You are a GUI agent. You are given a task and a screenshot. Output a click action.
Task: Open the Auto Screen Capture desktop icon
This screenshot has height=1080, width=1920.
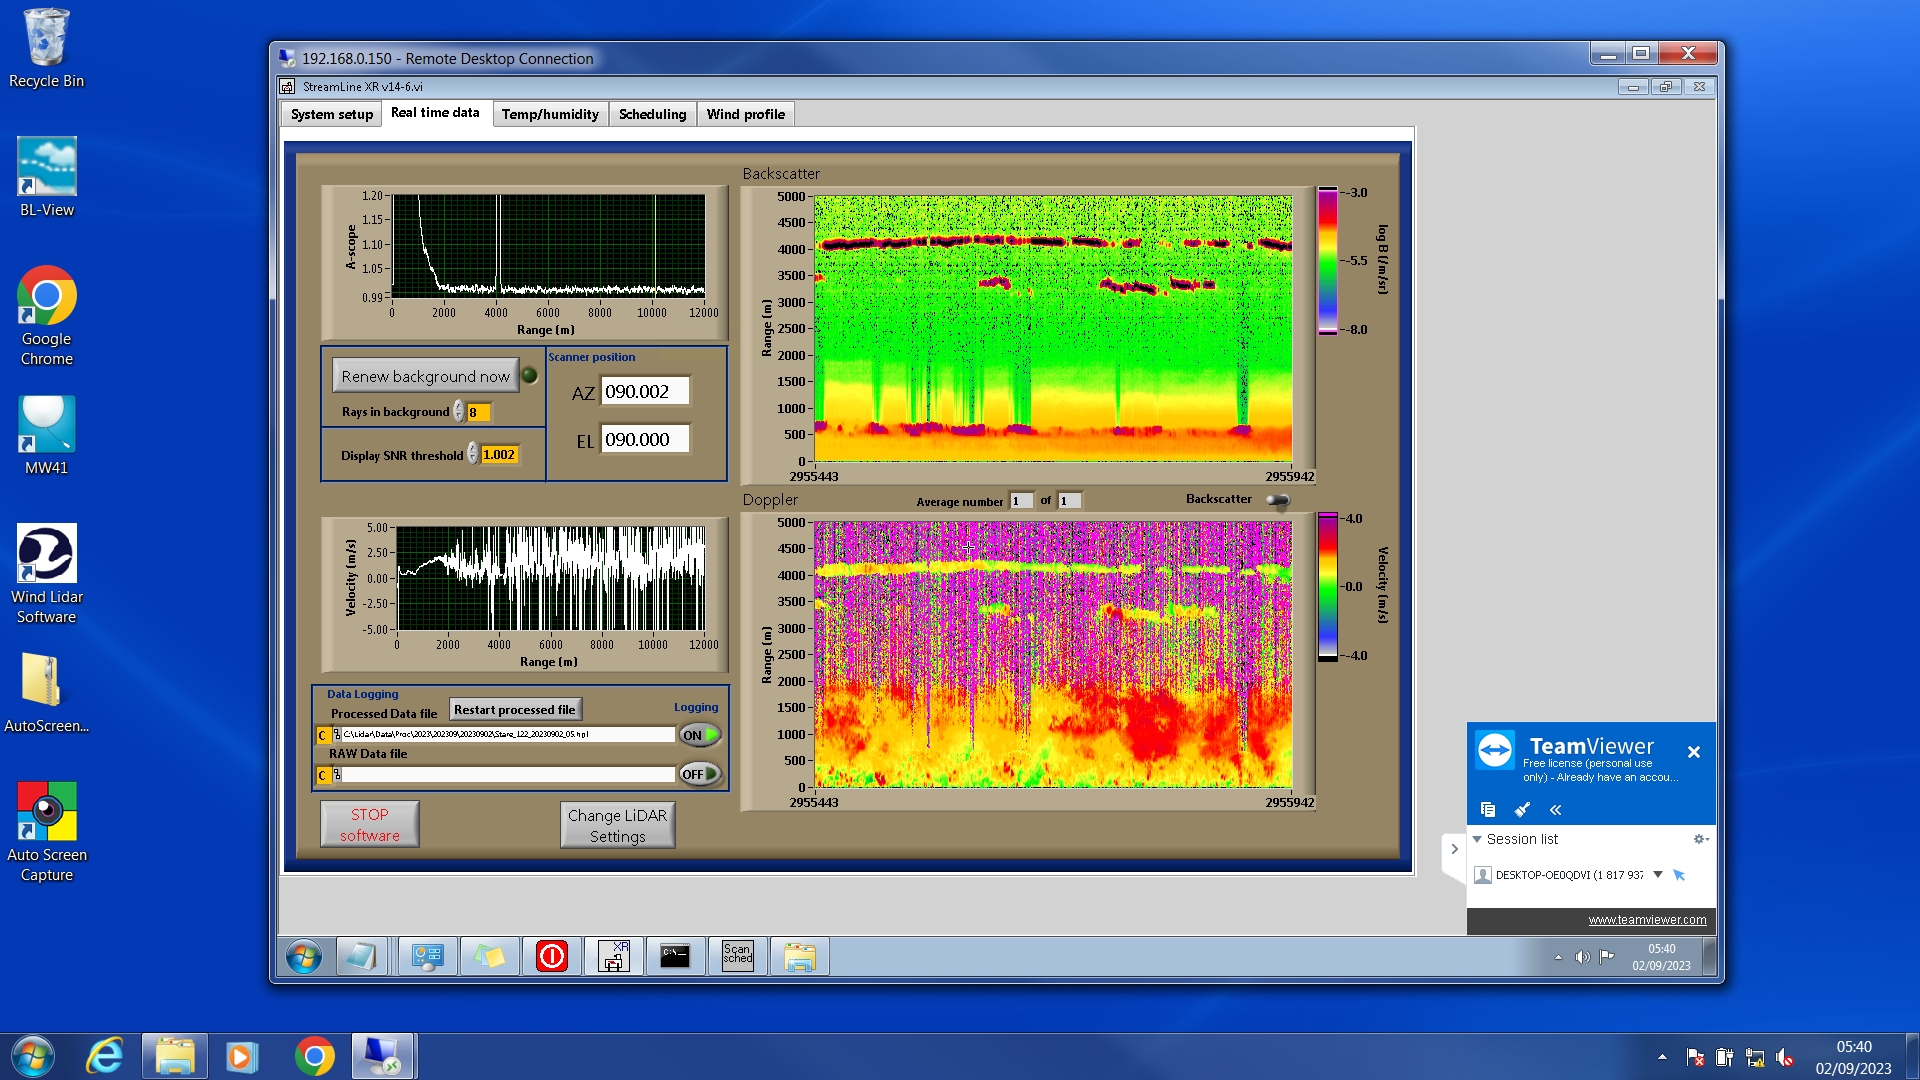coord(46,812)
